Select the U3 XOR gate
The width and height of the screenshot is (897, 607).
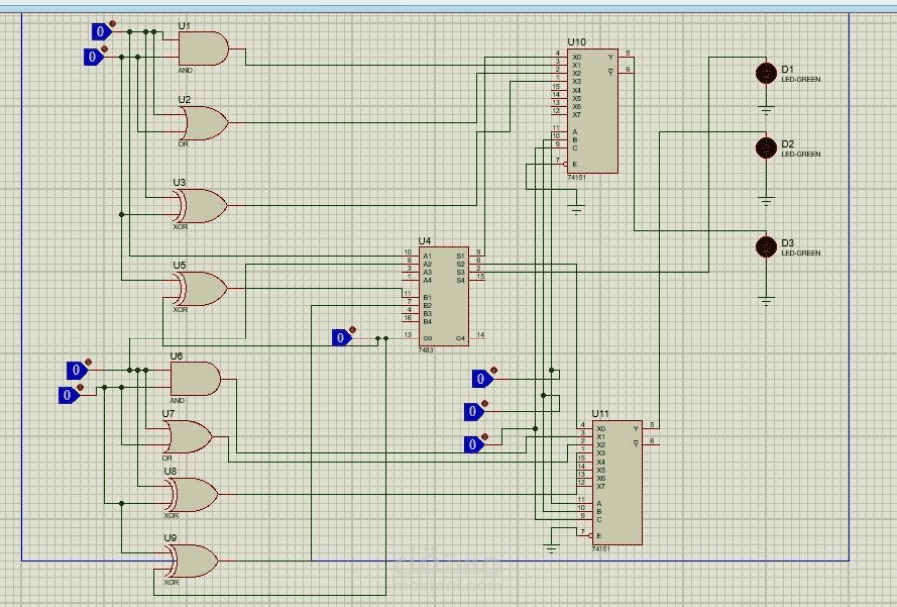coord(201,205)
